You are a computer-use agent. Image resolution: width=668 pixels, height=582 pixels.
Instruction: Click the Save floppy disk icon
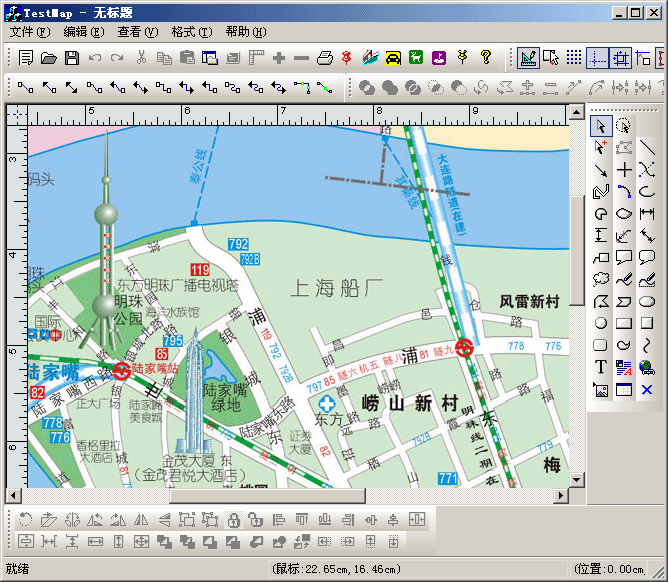tap(72, 58)
